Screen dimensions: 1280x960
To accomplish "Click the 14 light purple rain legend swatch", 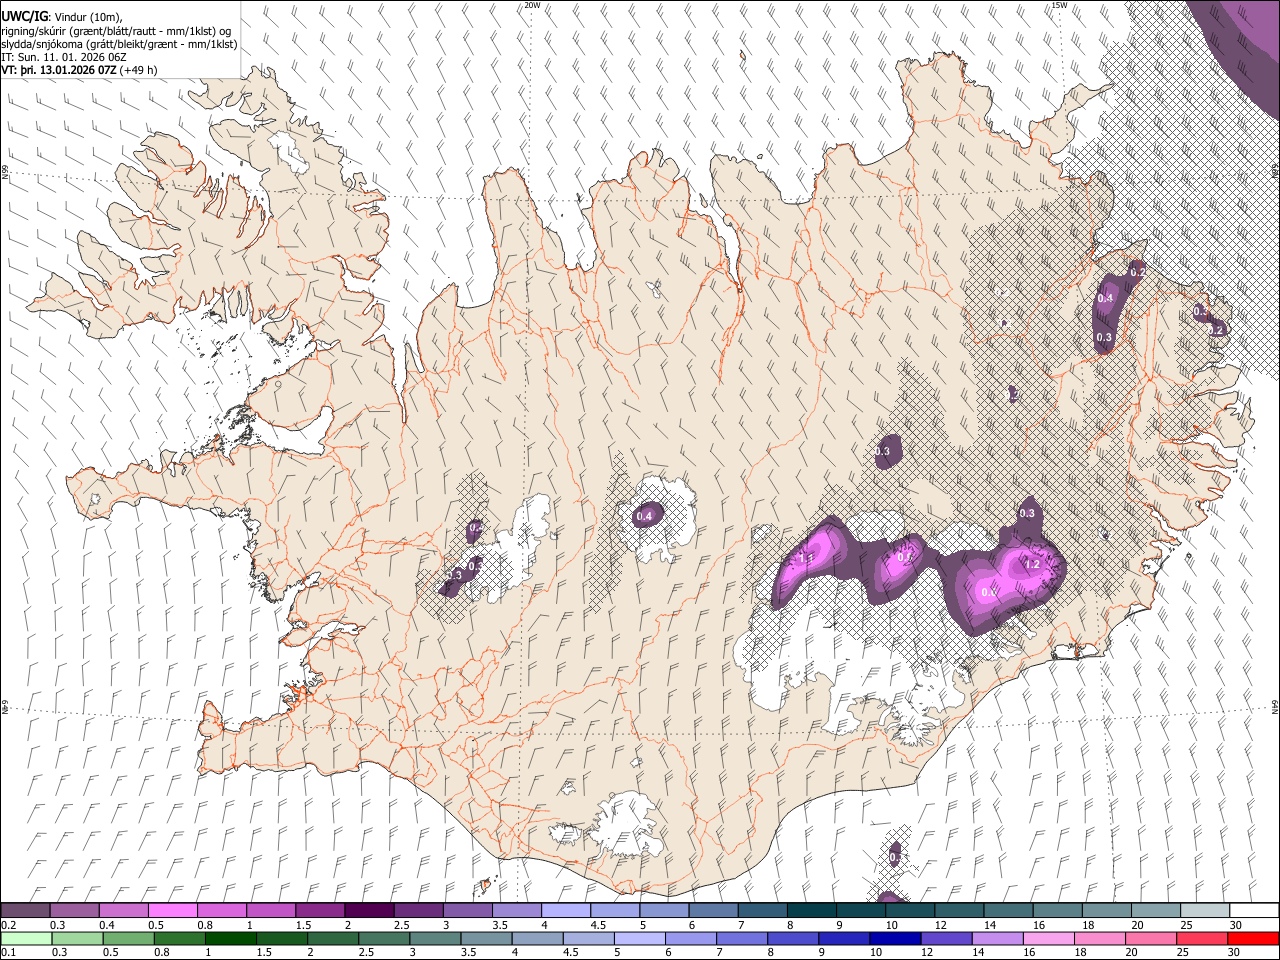I will pyautogui.click(x=997, y=938).
